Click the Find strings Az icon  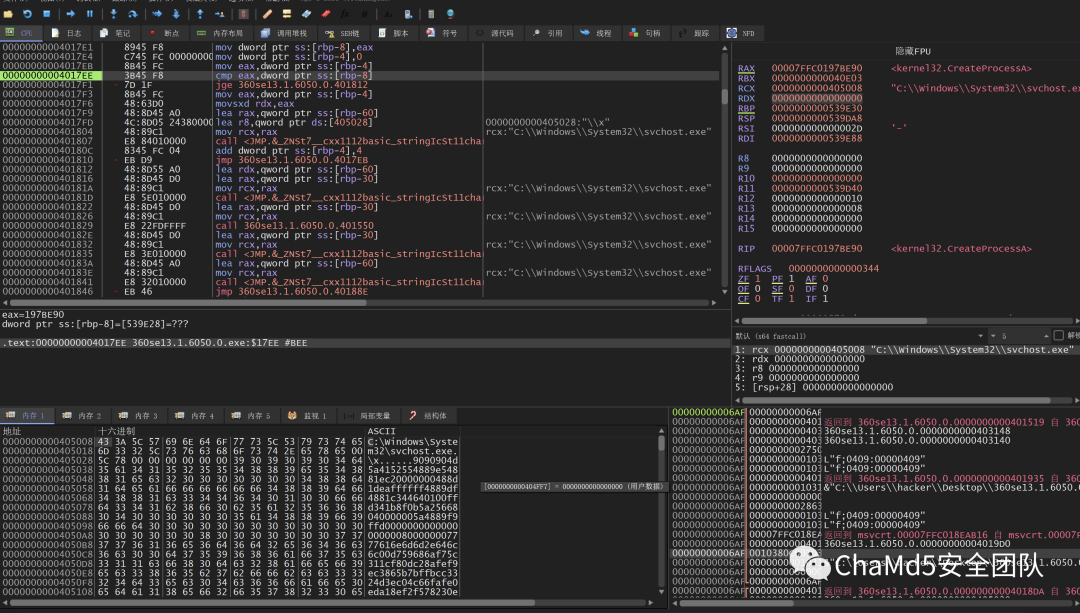point(388,14)
